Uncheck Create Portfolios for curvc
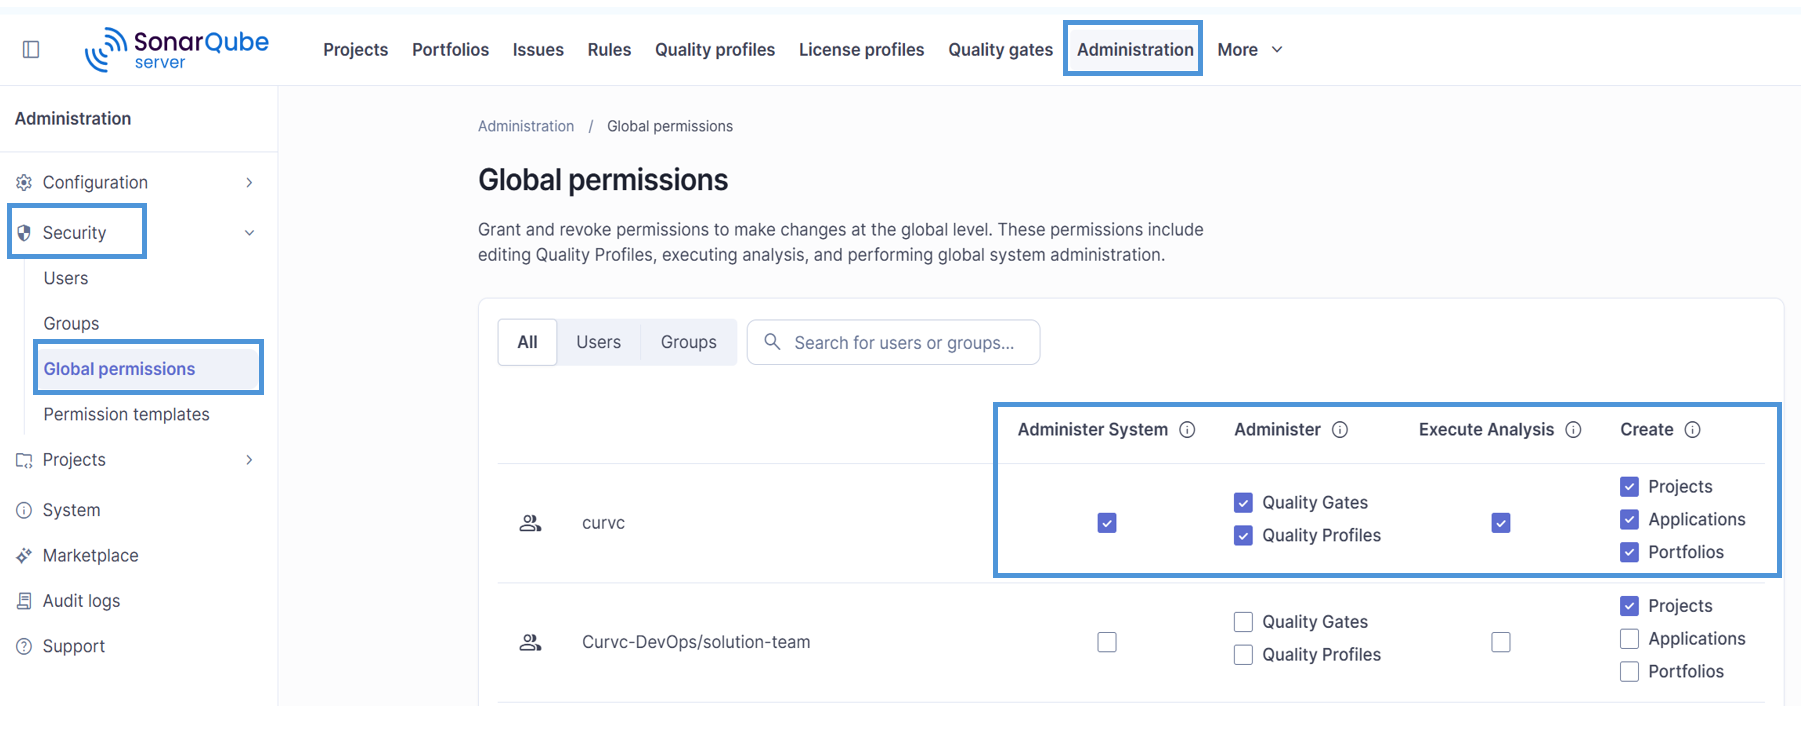This screenshot has width=1804, height=738. (x=1629, y=552)
